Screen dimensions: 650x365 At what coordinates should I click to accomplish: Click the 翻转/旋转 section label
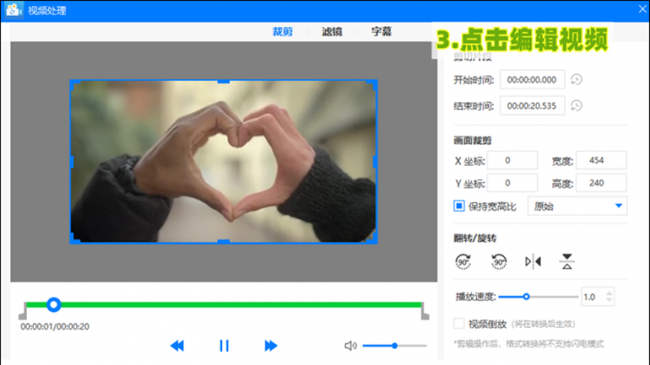tap(475, 238)
